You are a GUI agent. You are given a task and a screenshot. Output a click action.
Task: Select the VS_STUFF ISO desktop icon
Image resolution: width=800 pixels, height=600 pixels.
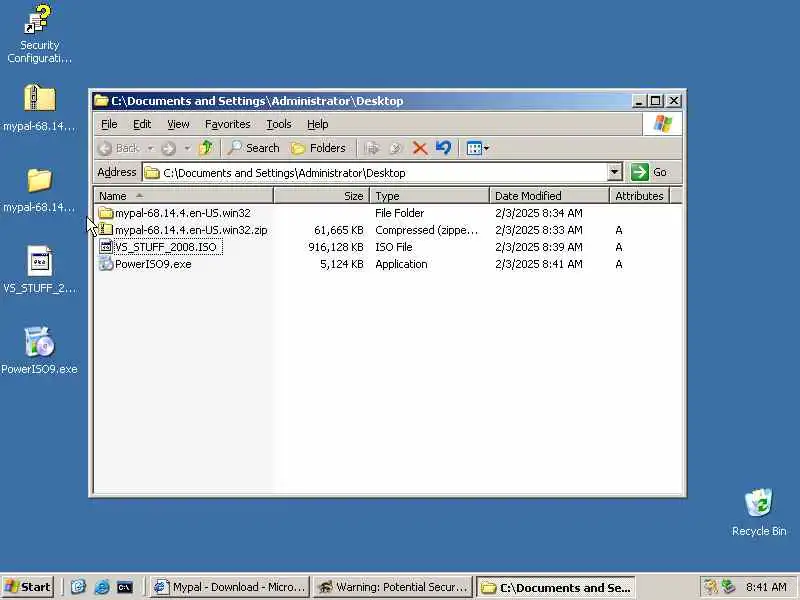click(x=39, y=270)
